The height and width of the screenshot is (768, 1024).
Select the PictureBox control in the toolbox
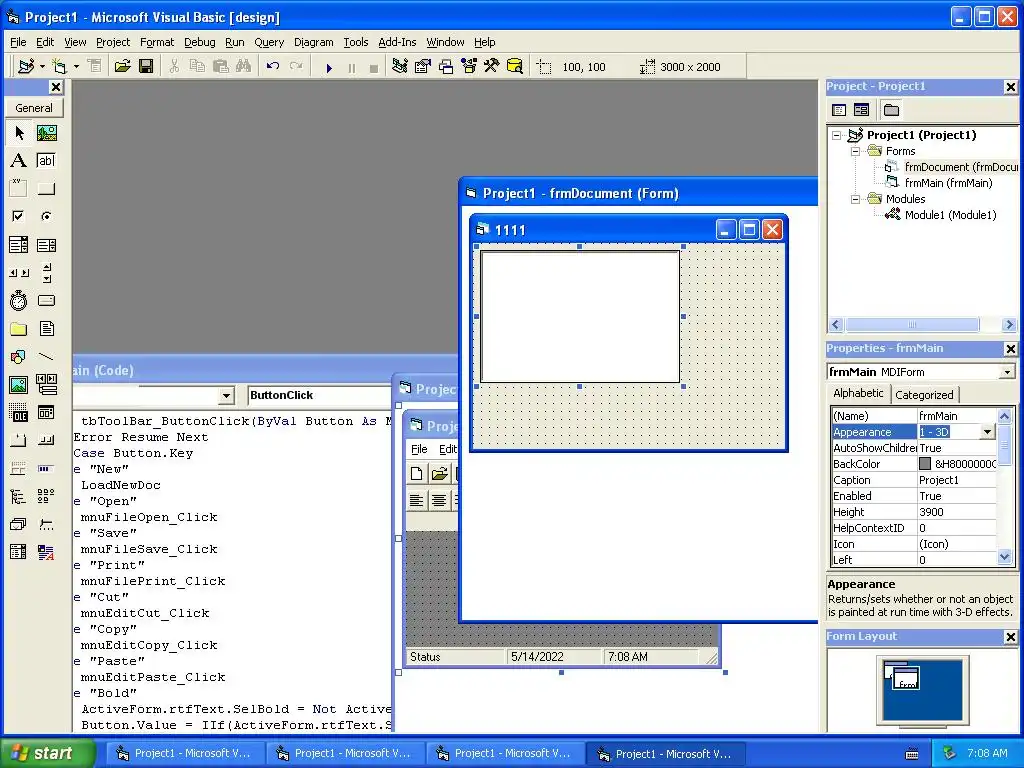[x=46, y=133]
